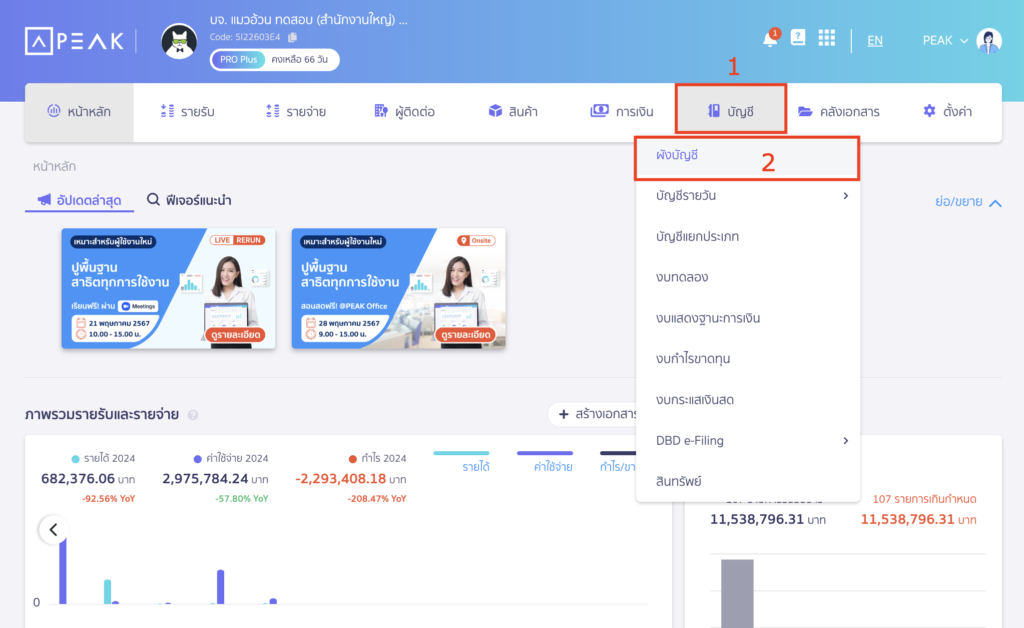Click the company avatar next to the name
1024x628 pixels.
click(x=180, y=42)
